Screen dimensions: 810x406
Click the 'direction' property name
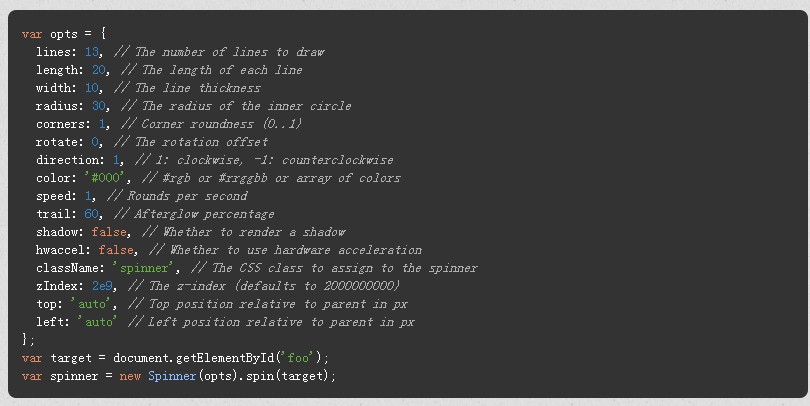point(70,160)
